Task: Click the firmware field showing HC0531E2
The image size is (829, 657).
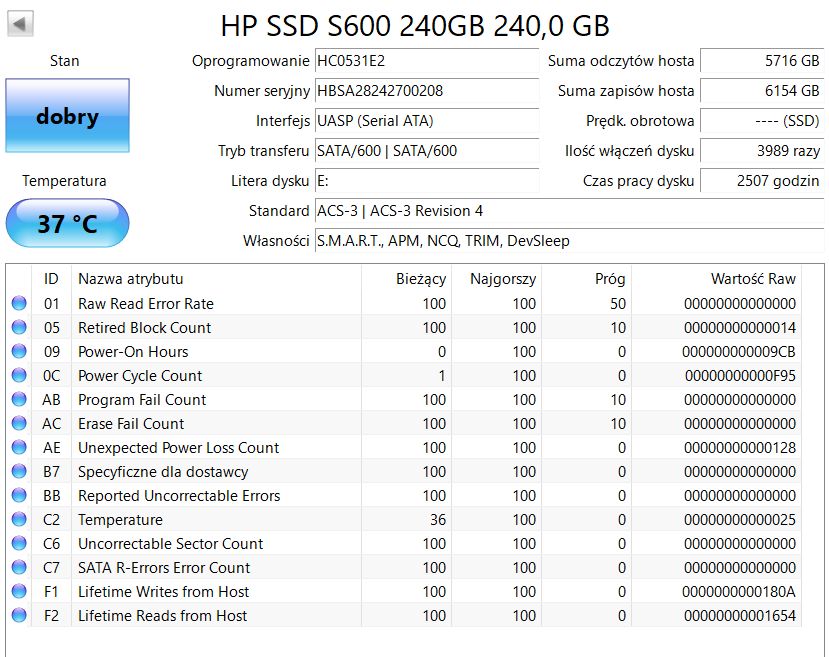Action: coord(427,61)
